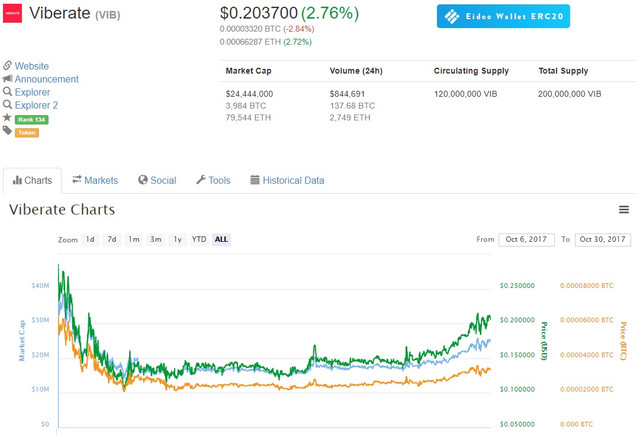Click the 3,984 BTC market cap value
The width and height of the screenshot is (640, 435).
coord(246,106)
